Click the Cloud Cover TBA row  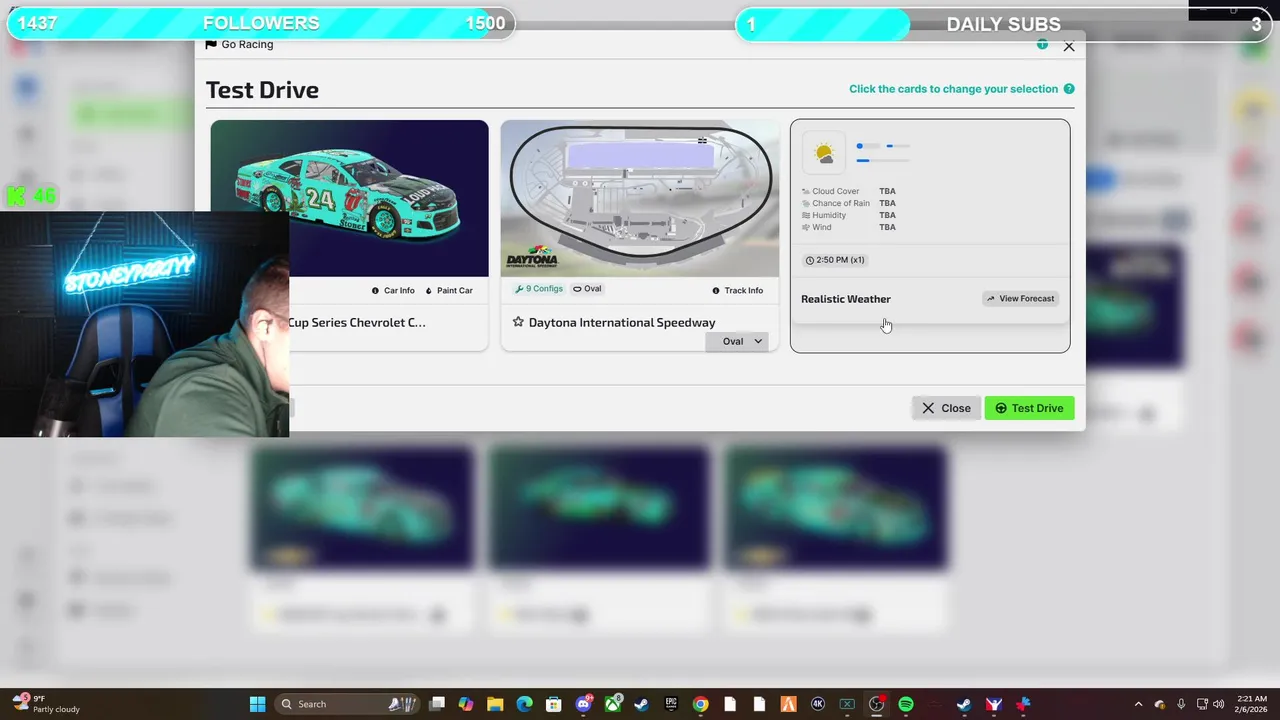click(x=849, y=191)
